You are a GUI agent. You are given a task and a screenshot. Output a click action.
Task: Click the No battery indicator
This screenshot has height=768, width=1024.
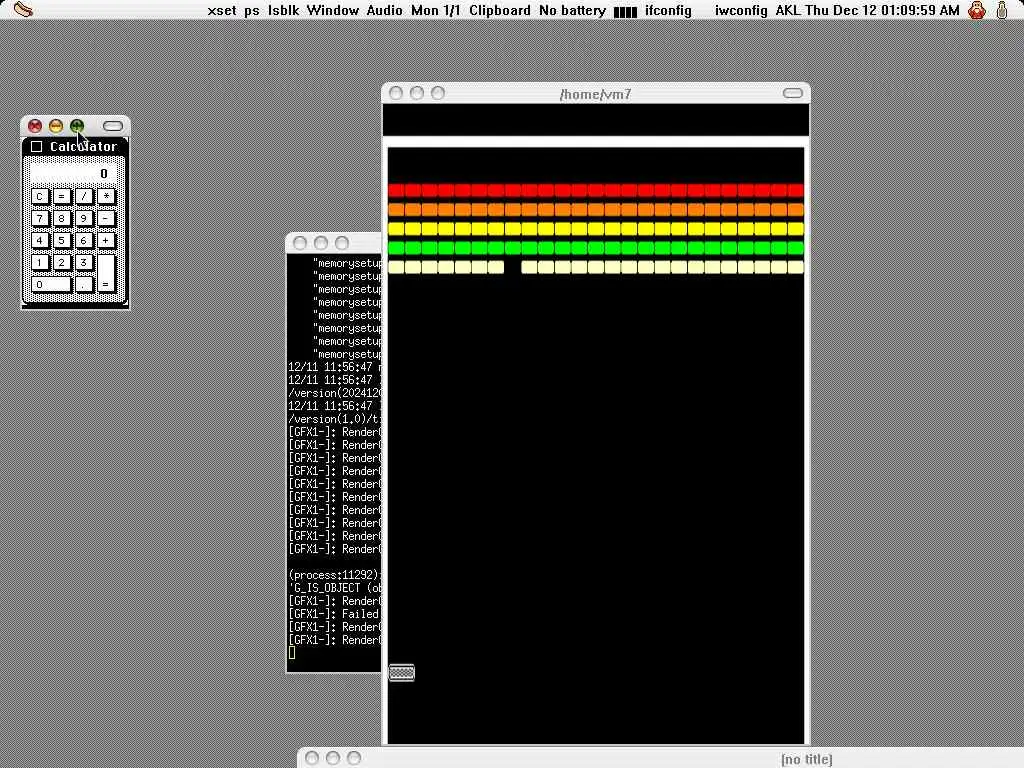point(572,10)
